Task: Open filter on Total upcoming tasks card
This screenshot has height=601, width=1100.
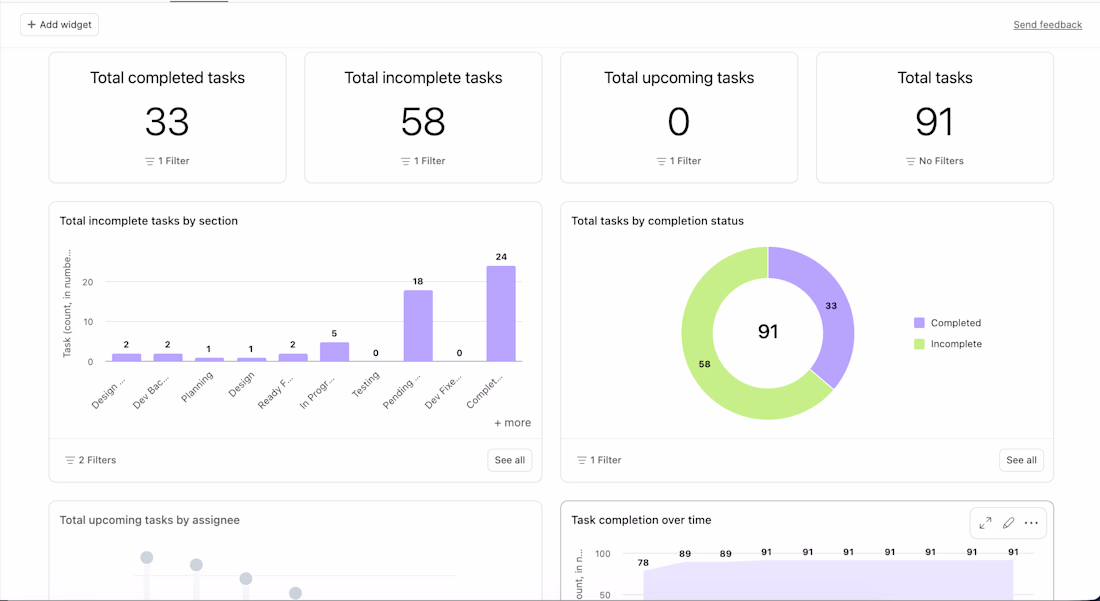Action: point(678,161)
